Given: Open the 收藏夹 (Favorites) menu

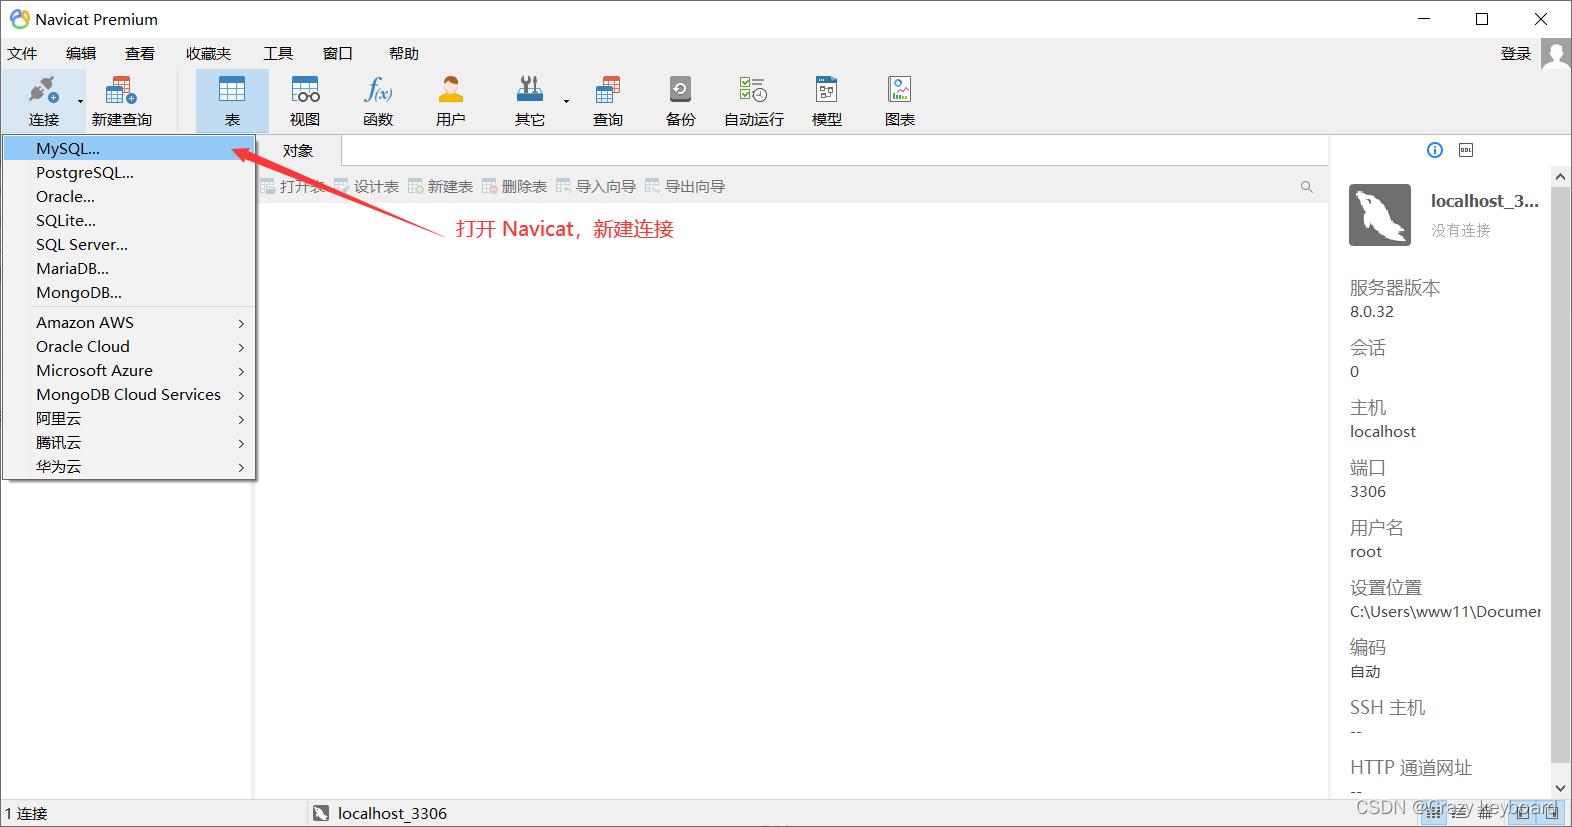Looking at the screenshot, I should (208, 54).
